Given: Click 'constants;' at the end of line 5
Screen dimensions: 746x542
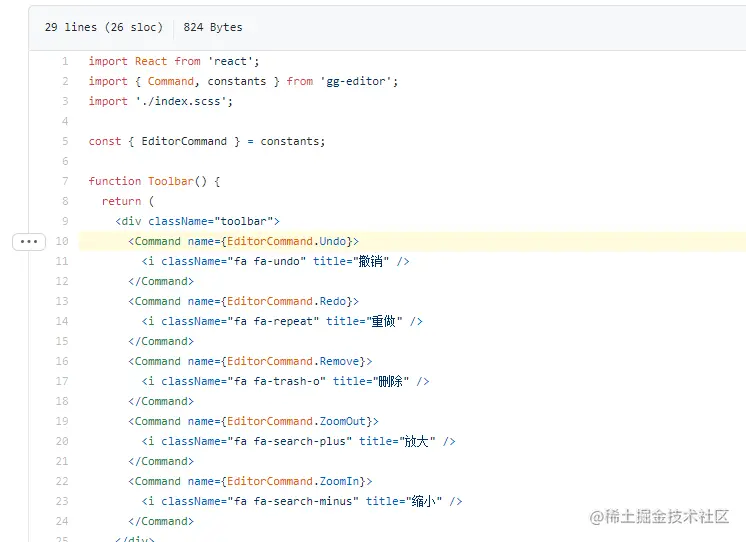Looking at the screenshot, I should 293,141.
